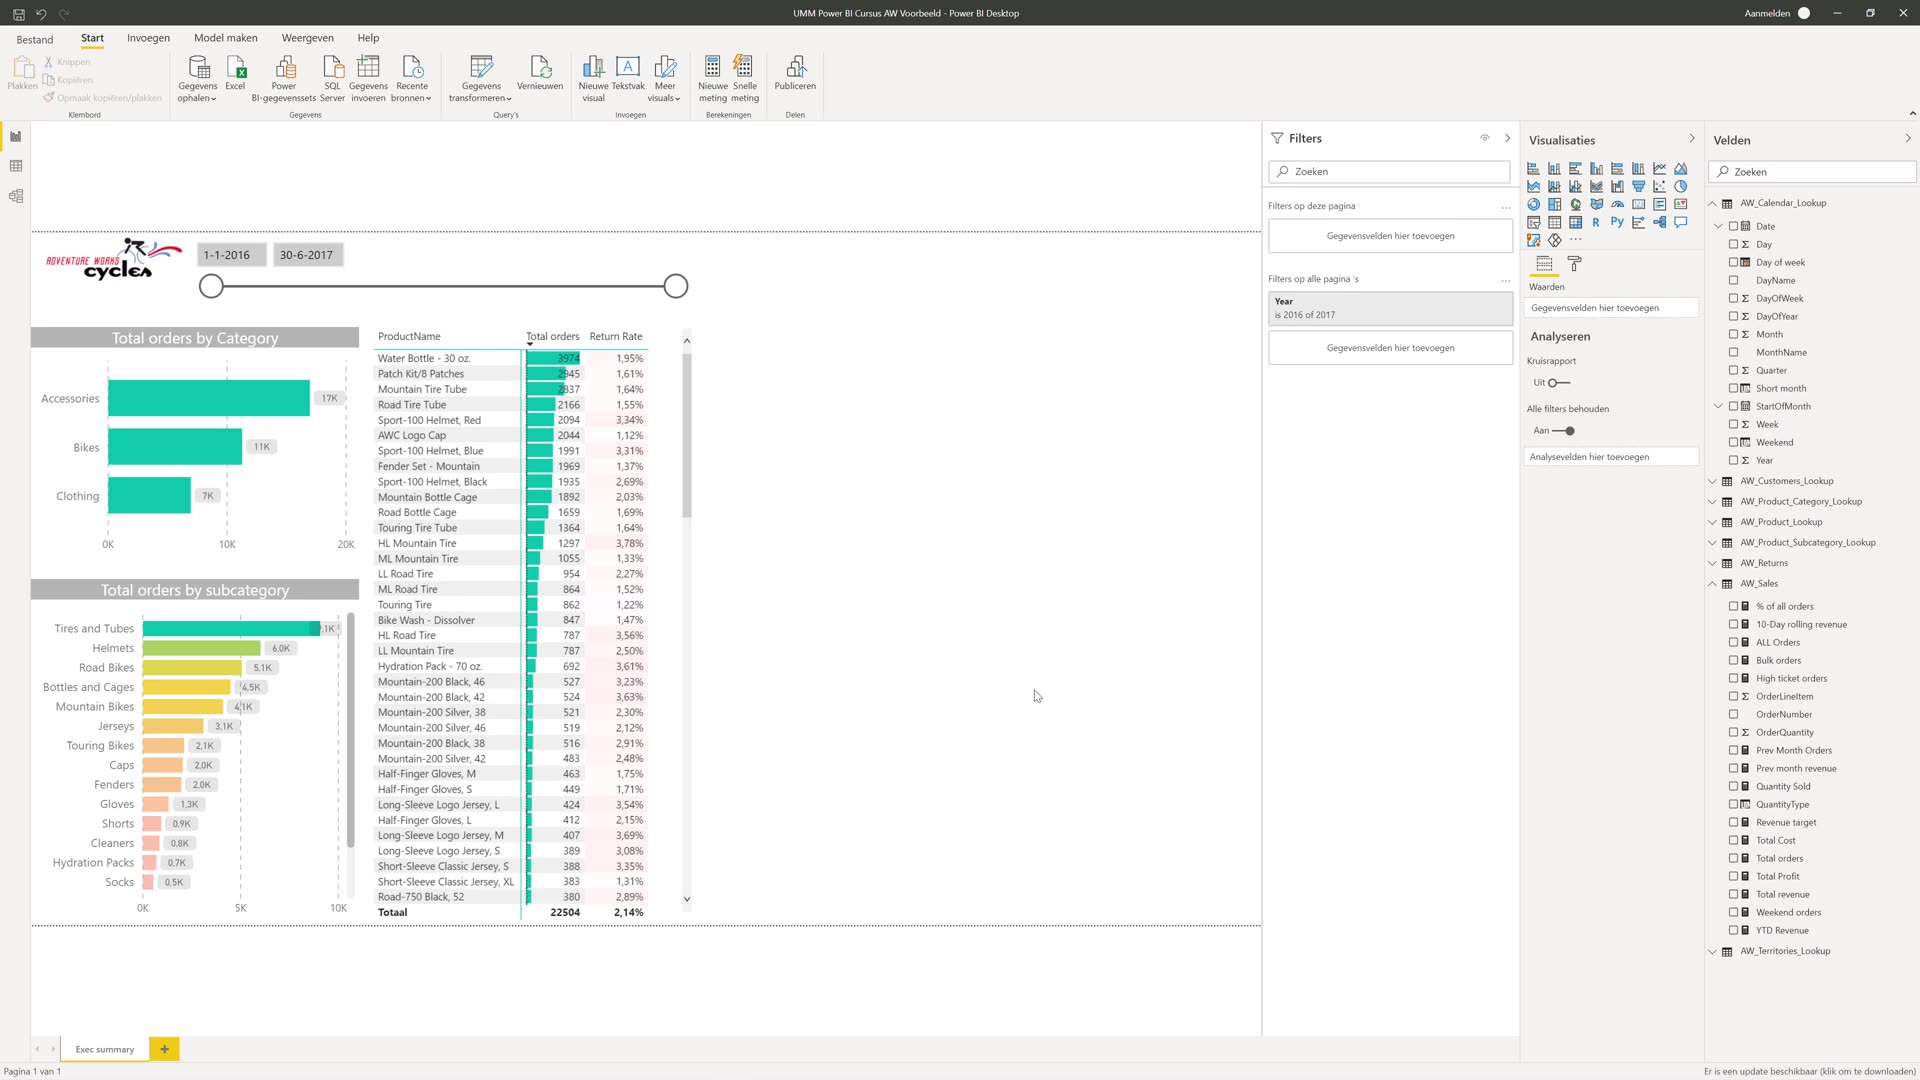Screen dimensions: 1920x1080
Task: Add an R script visual
Action: click(x=1596, y=222)
